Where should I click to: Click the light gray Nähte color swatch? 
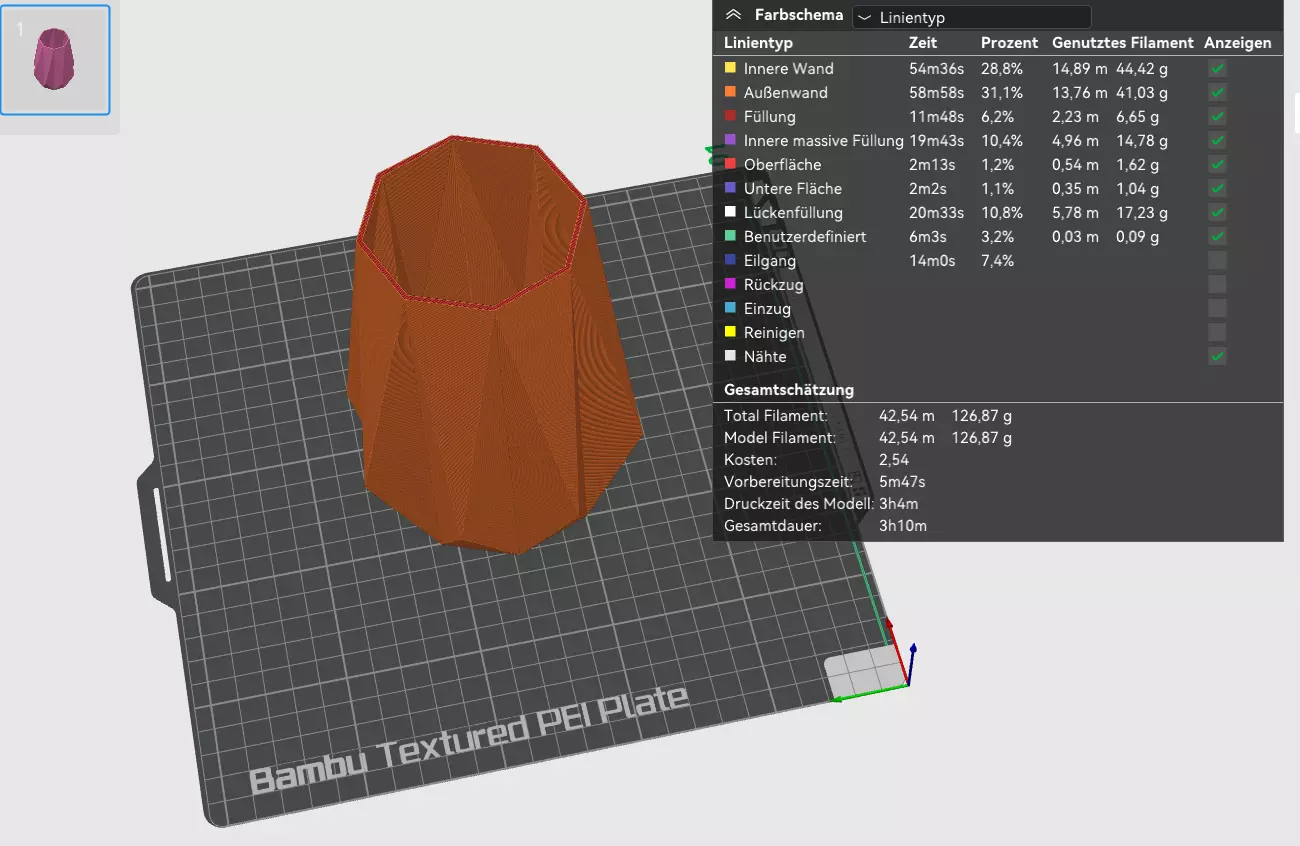730,356
